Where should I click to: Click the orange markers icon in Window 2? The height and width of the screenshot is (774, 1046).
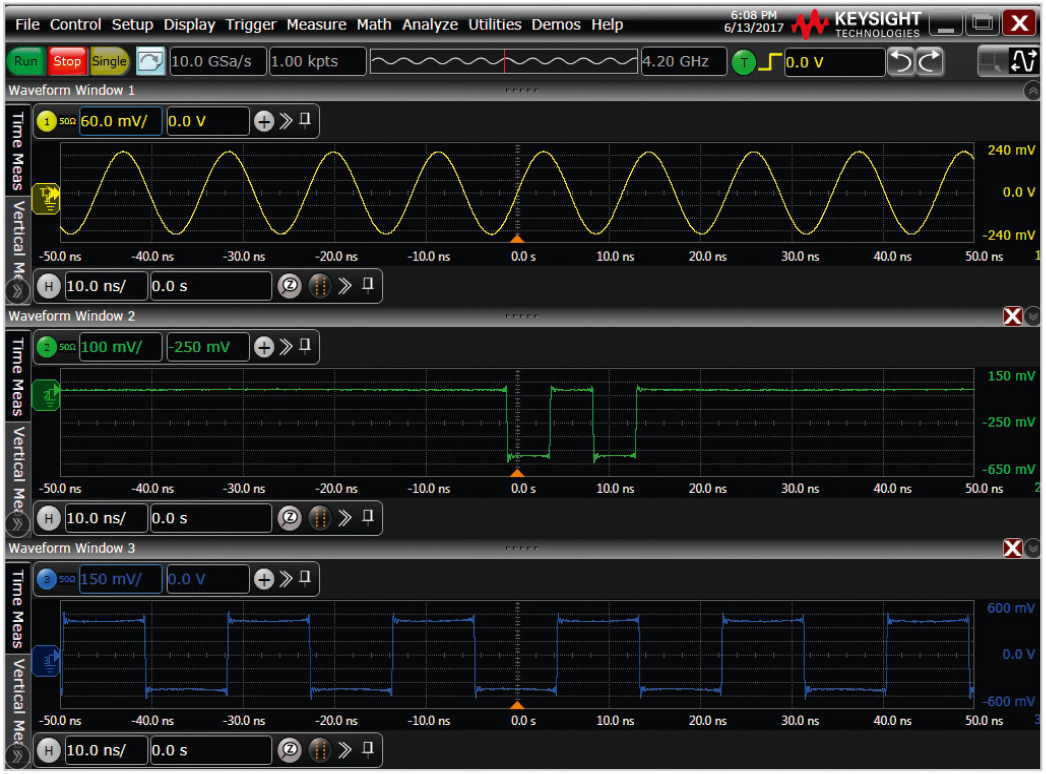point(320,518)
